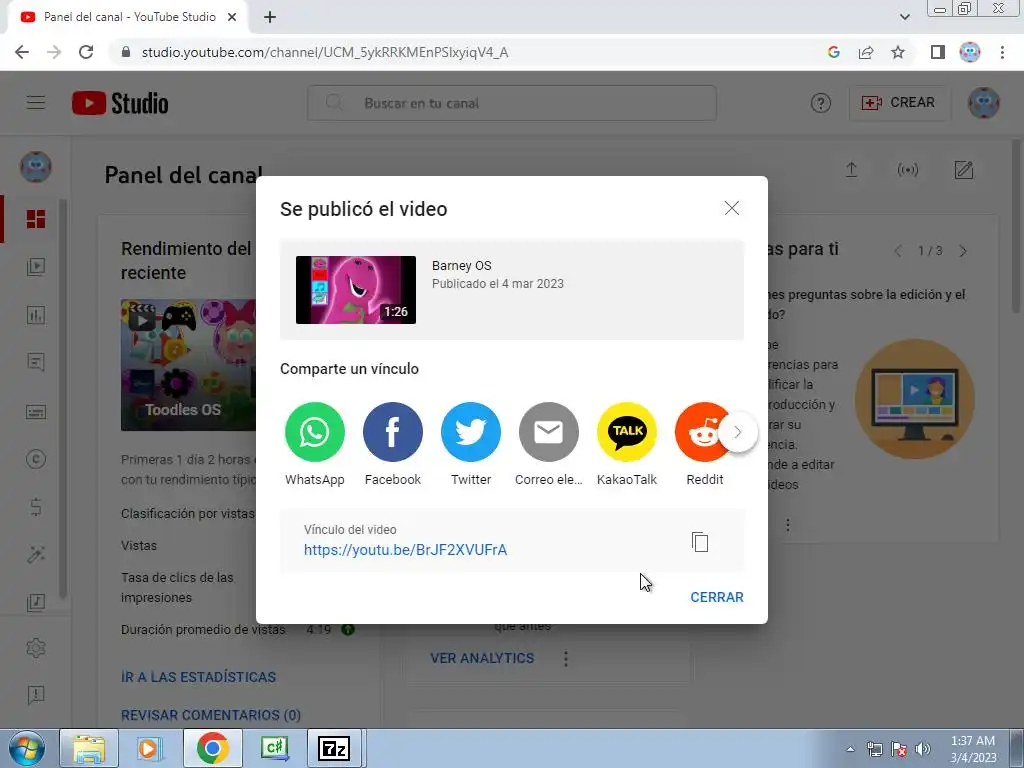Screen dimensions: 1024x768
Task: Click the upload video arrow icon
Action: [x=851, y=170]
